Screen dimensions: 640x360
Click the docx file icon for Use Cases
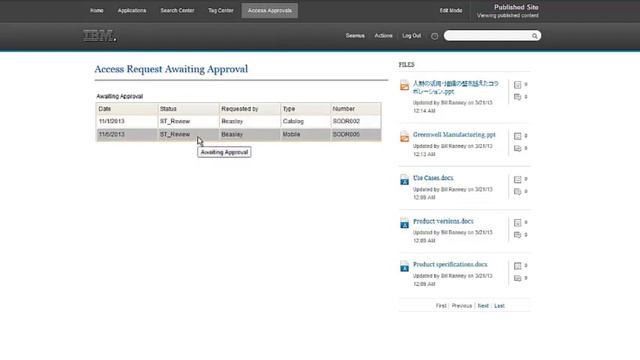[404, 180]
